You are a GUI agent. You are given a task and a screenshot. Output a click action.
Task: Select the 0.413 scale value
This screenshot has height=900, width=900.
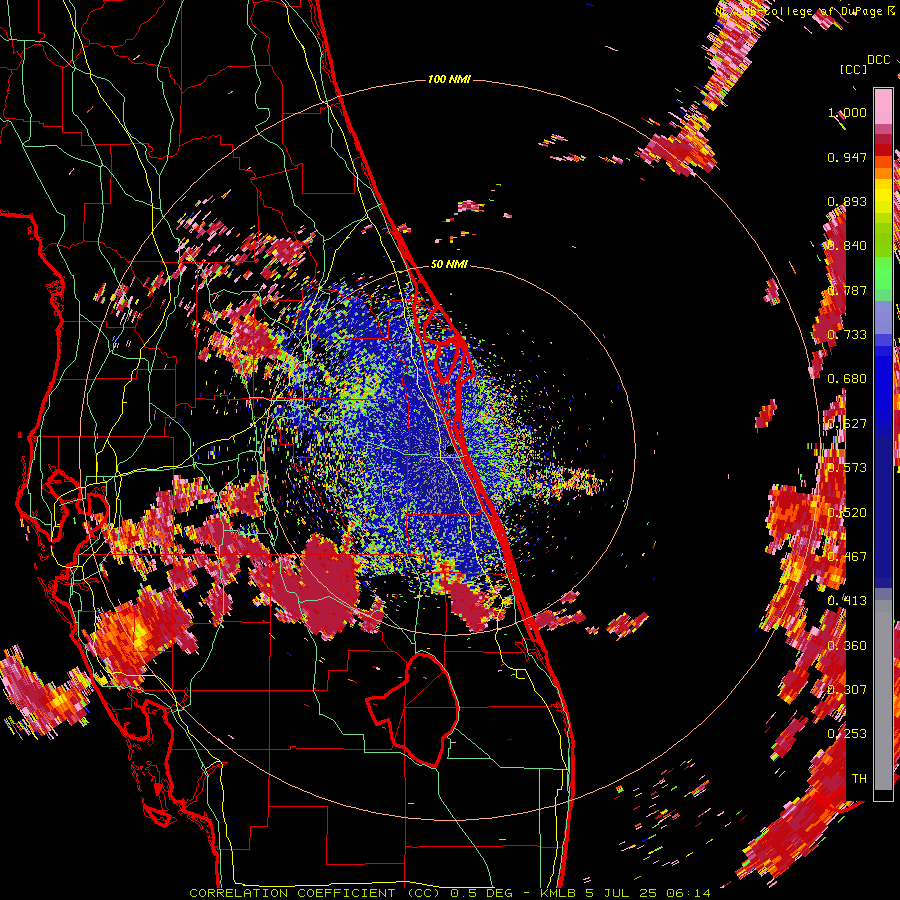point(847,601)
